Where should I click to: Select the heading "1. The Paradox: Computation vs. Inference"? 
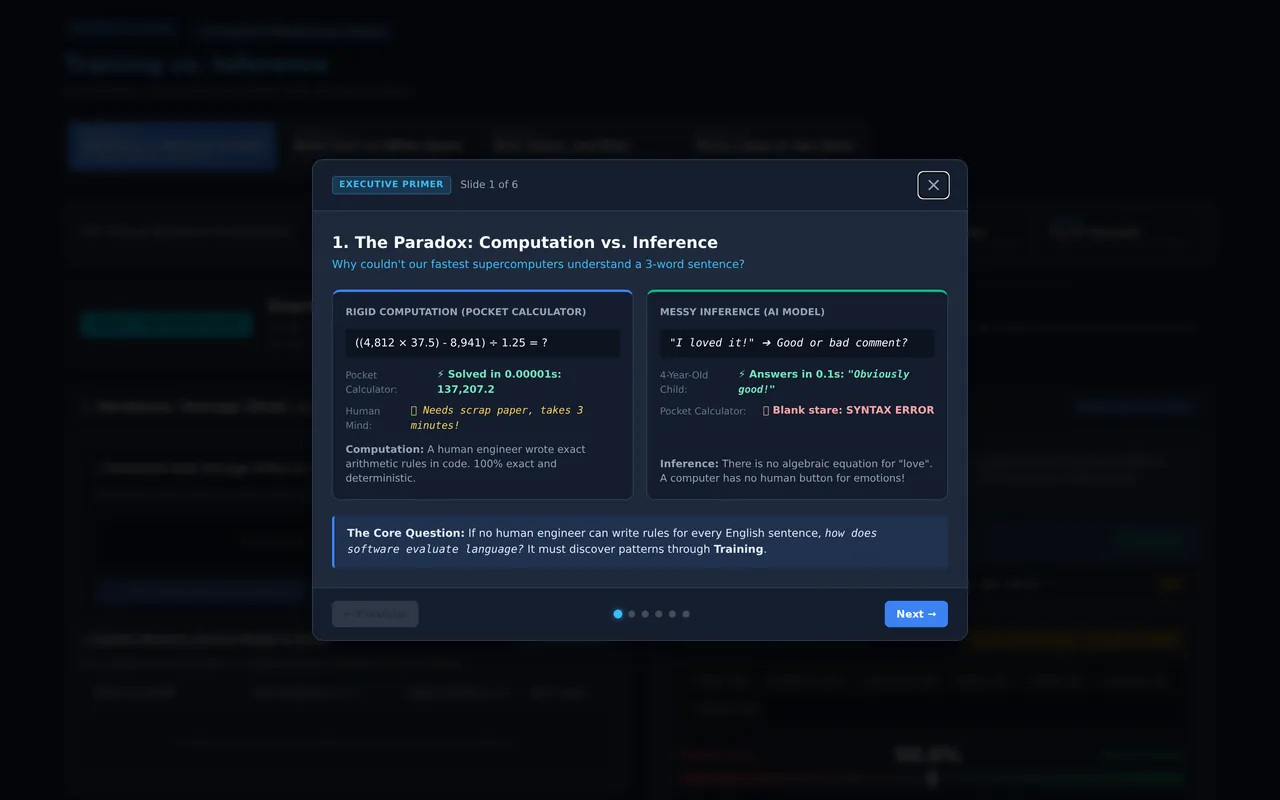525,242
